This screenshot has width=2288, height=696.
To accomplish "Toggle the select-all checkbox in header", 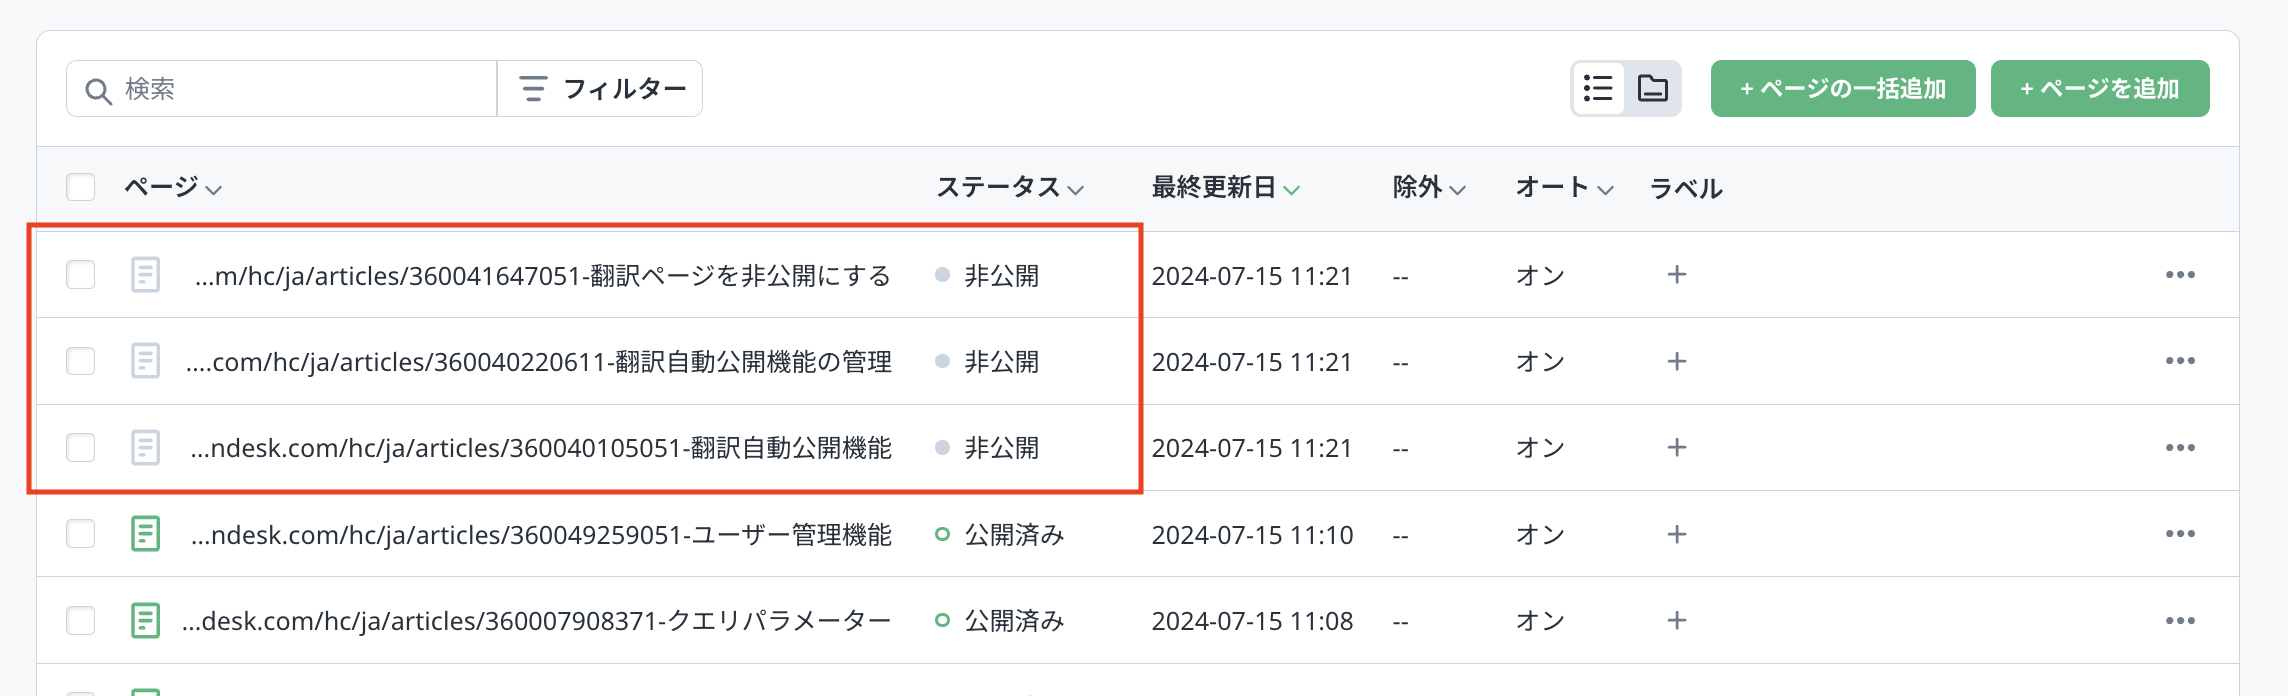I will coord(81,187).
